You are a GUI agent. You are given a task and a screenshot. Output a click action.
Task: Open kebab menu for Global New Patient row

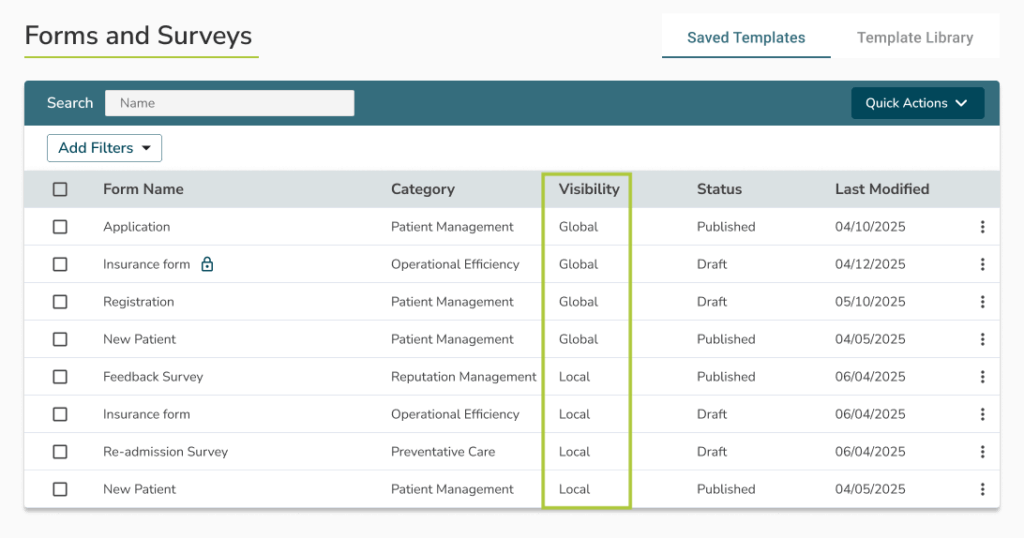point(982,339)
